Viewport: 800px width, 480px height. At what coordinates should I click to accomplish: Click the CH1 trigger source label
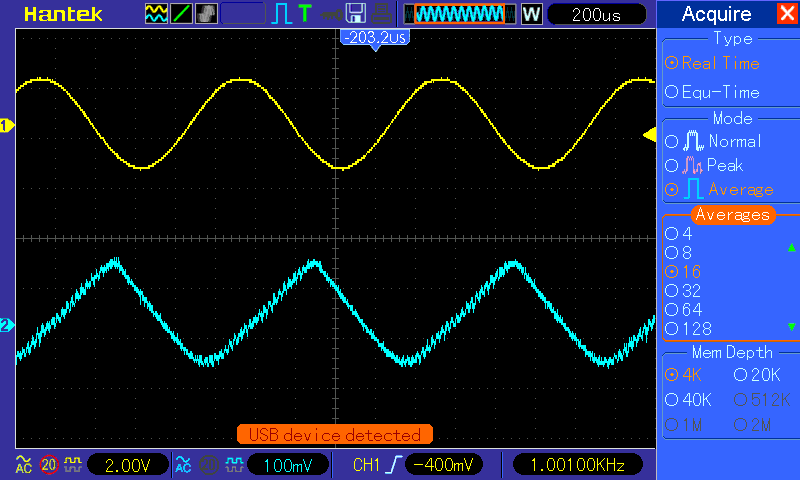pos(366,465)
